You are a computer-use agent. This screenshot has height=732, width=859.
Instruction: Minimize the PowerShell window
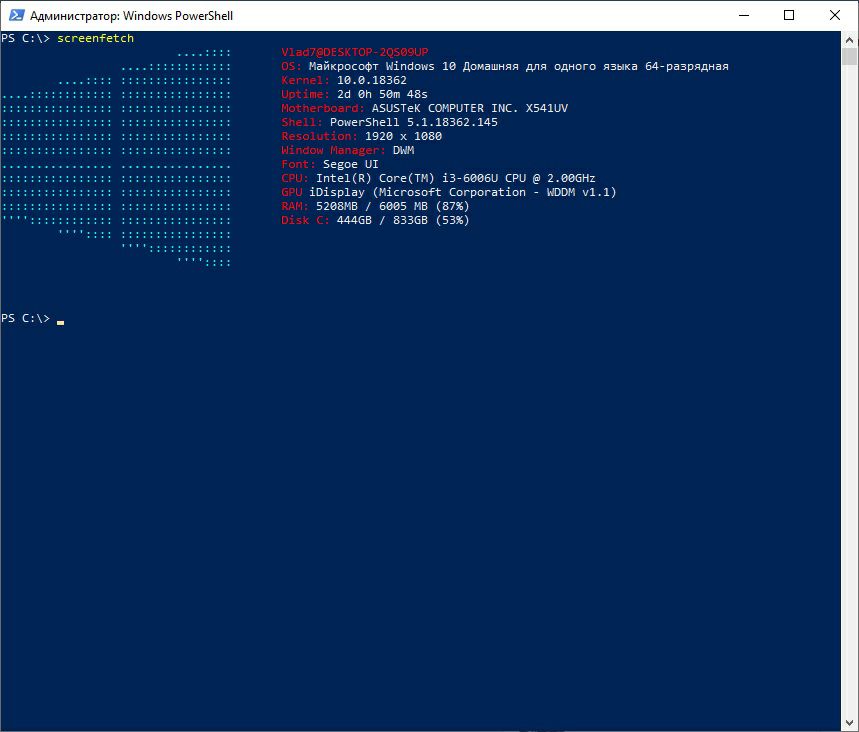pos(743,15)
